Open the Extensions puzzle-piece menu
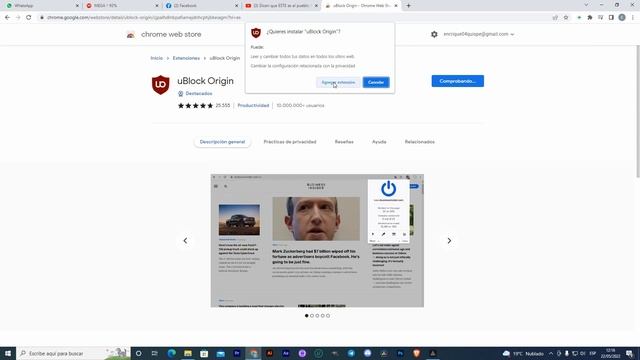Image resolution: width=640 pixels, height=360 pixels. [x=590, y=18]
